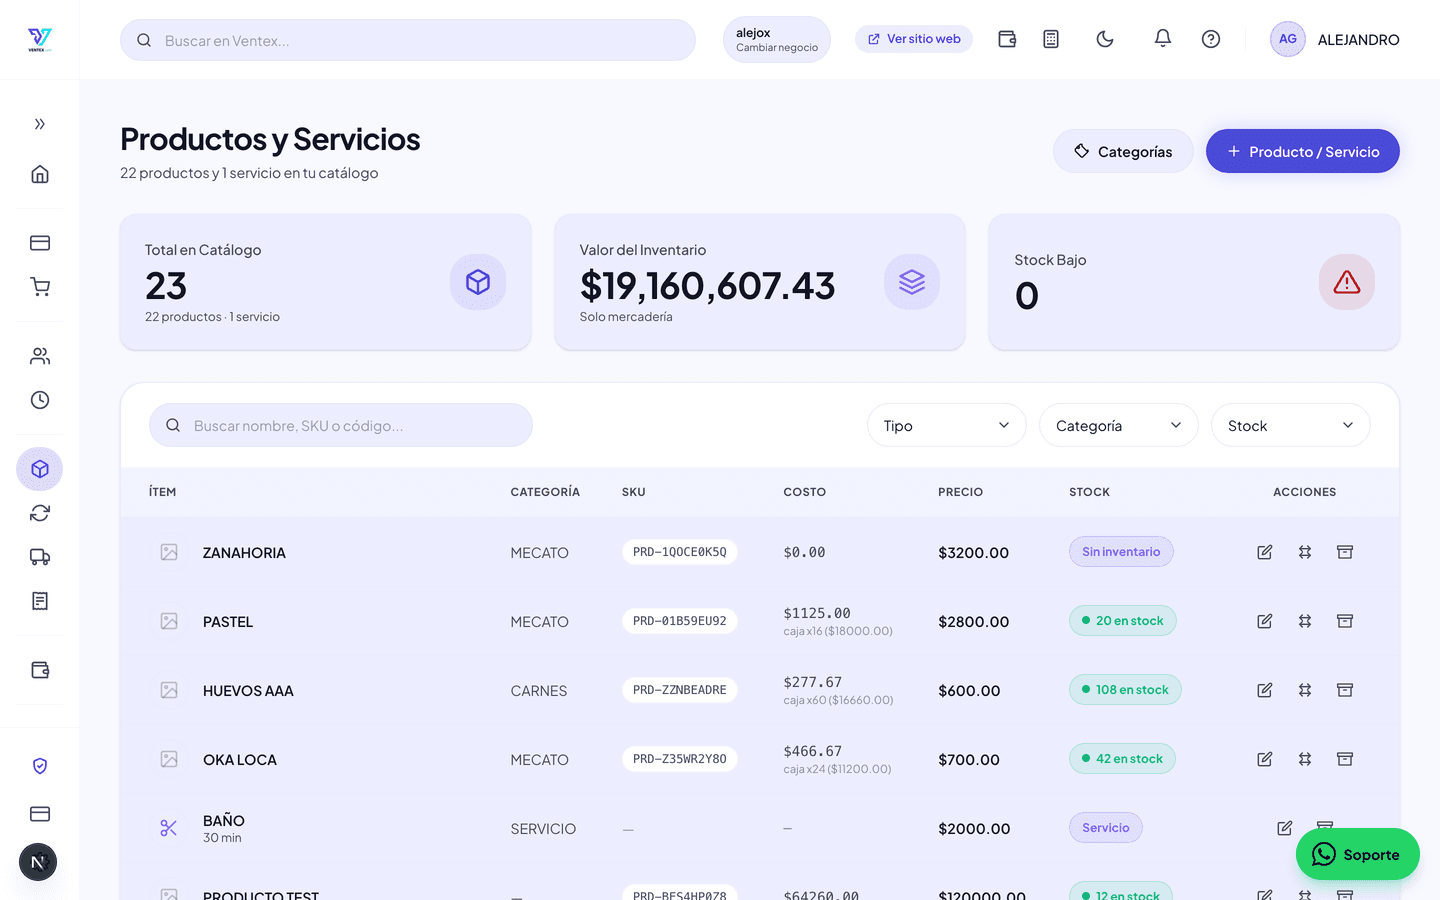Open the customers people icon in sidebar
This screenshot has width=1440, height=900.
click(40, 356)
